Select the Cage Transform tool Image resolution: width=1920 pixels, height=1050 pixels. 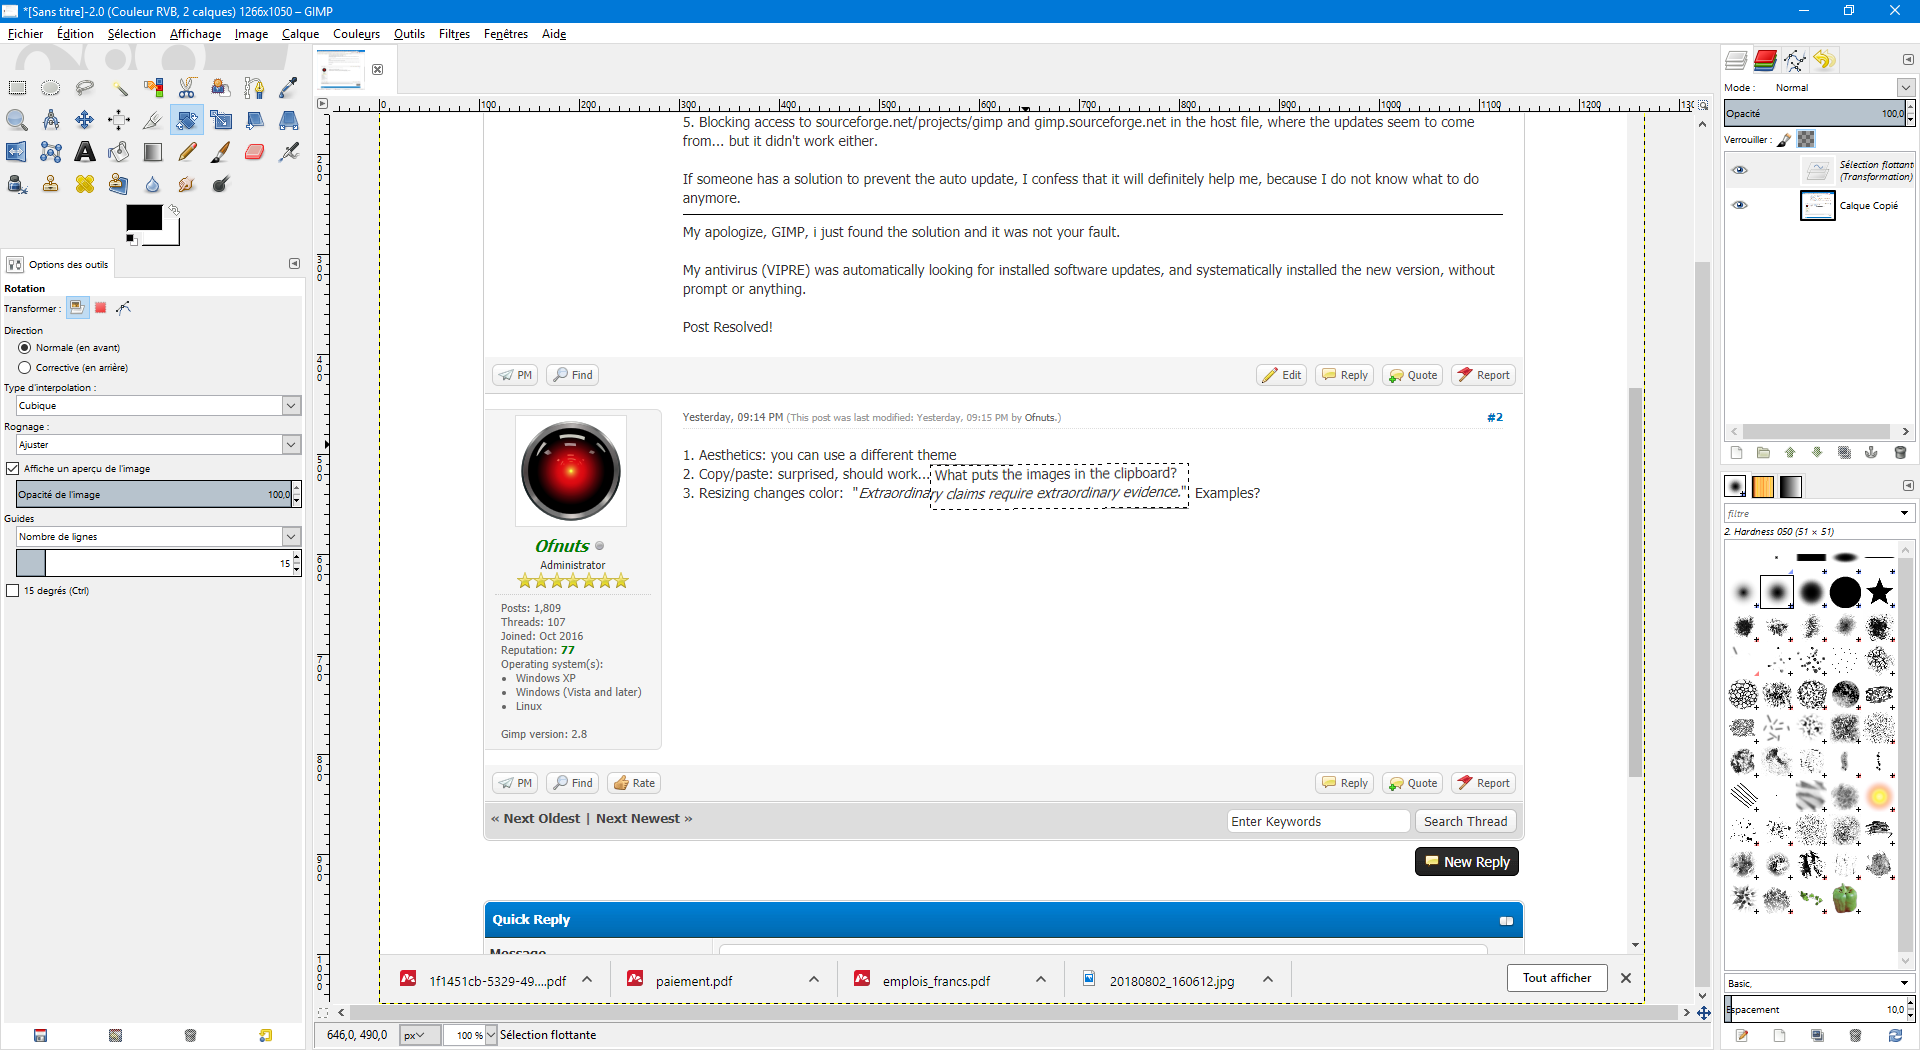(x=51, y=152)
